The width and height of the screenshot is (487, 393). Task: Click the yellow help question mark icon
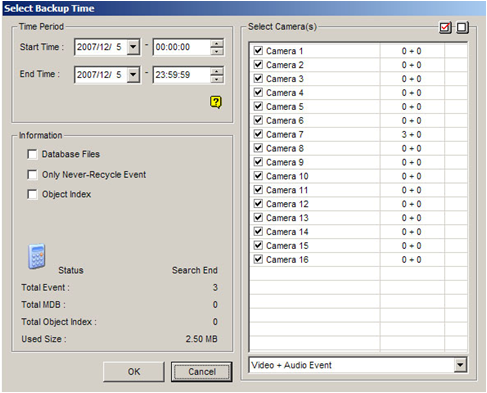[x=216, y=102]
